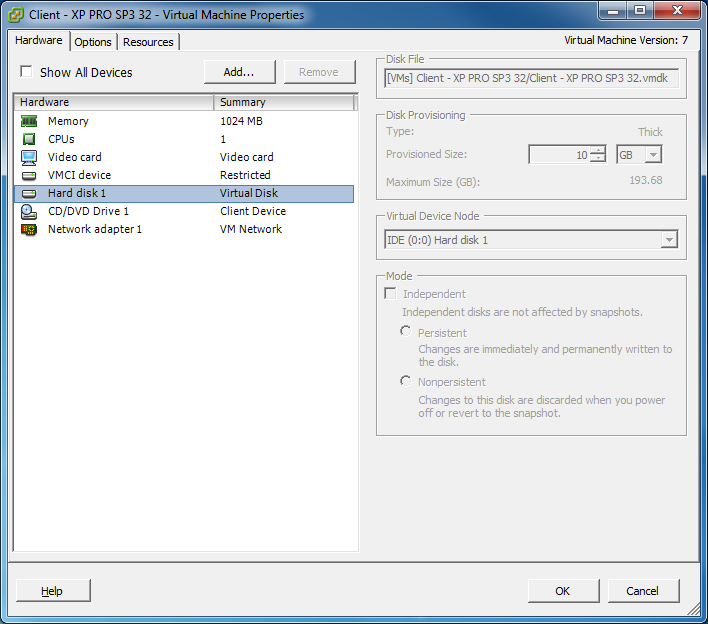
Task: Maximize the Virtual Machine Properties window
Action: (x=640, y=11)
